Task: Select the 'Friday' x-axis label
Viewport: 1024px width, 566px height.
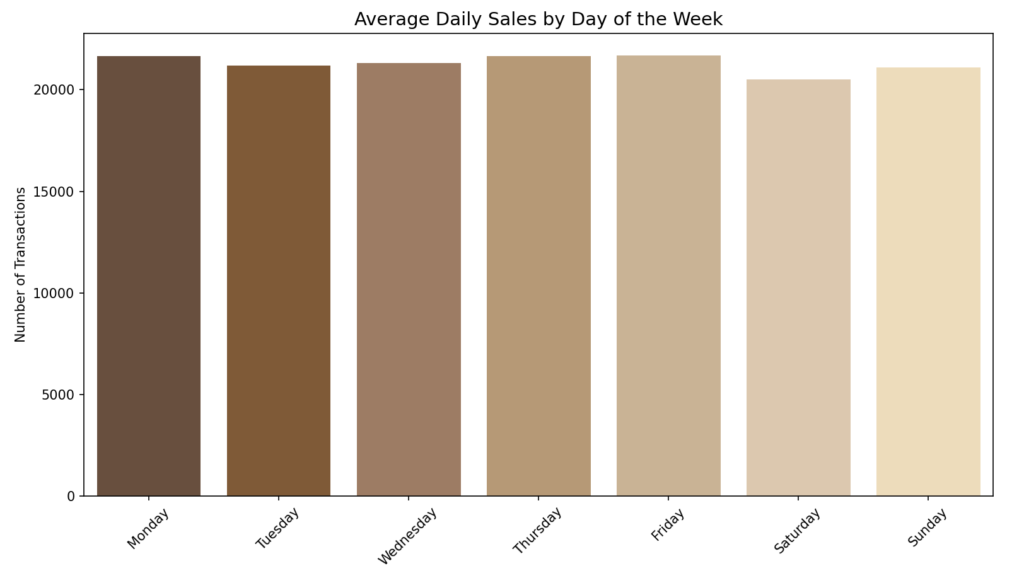Action: pos(668,525)
